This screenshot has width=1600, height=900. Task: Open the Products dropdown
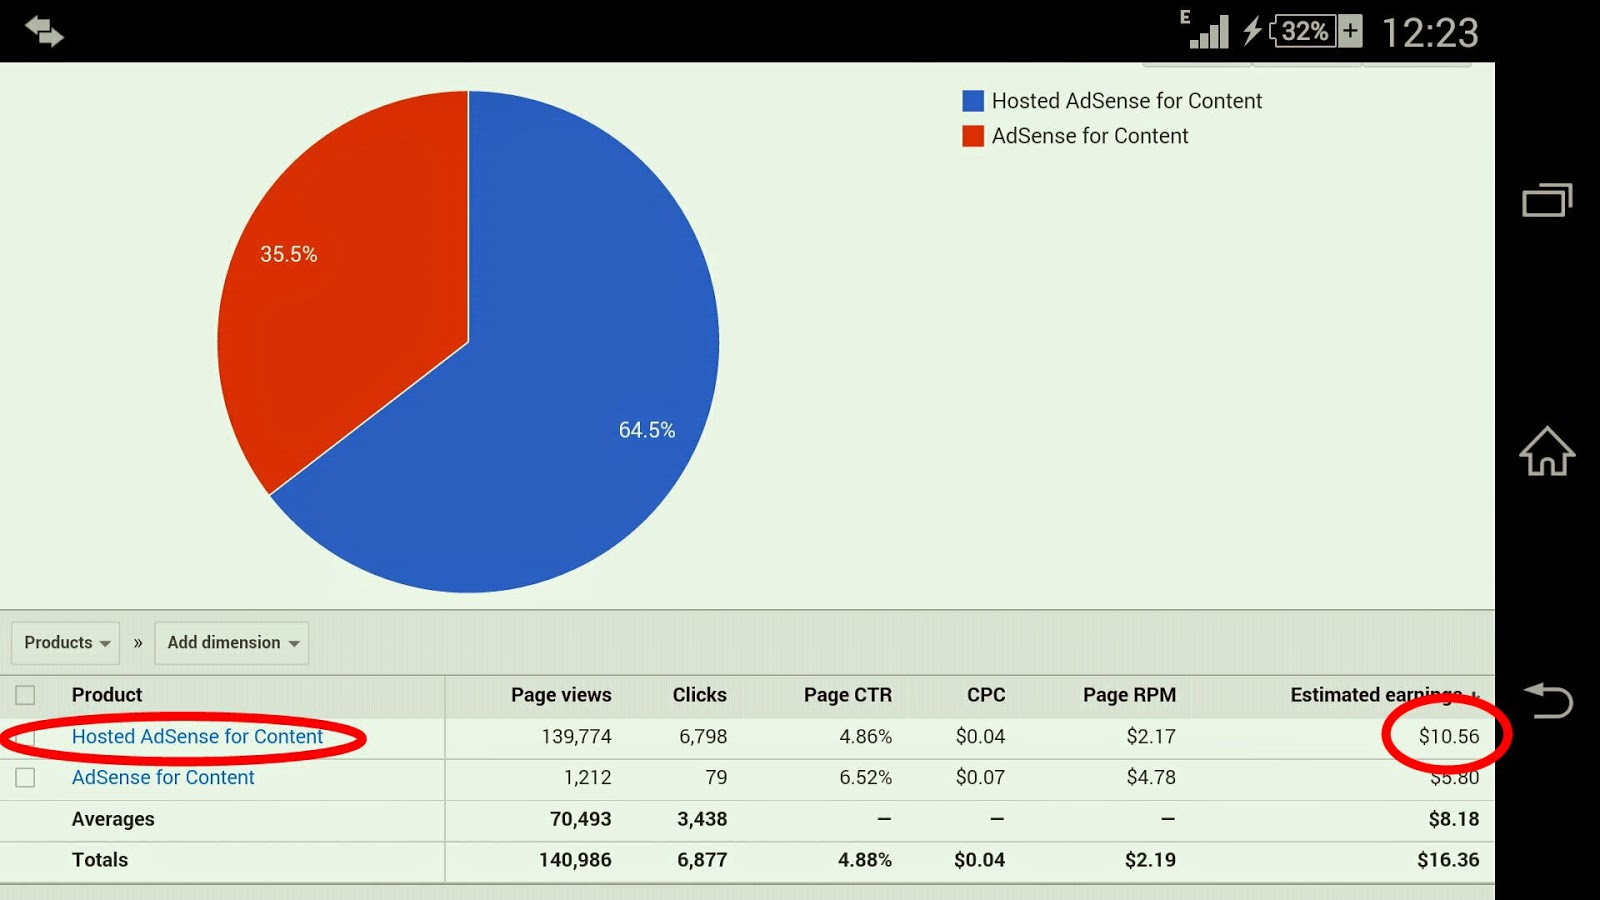[64, 643]
